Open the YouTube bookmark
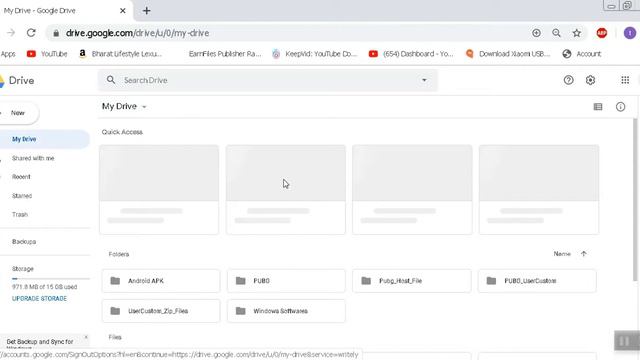This screenshot has height=360, width=640. [47, 54]
